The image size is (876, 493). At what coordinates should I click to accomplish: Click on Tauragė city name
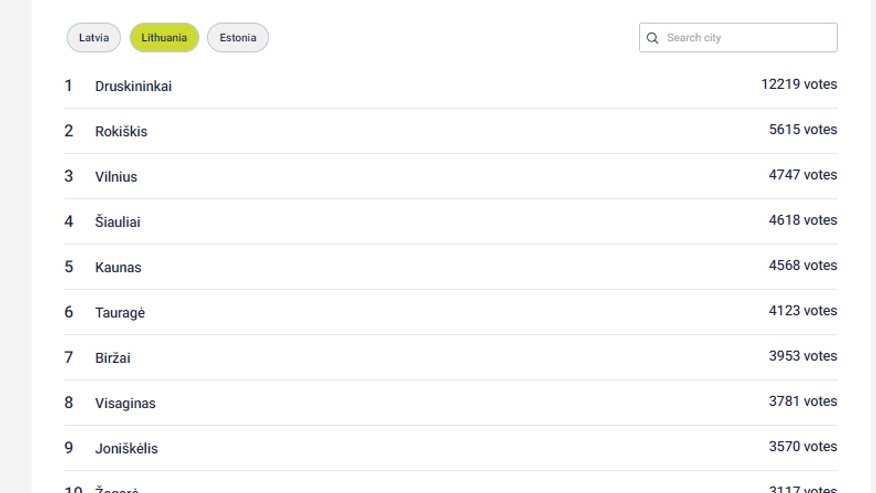point(120,313)
